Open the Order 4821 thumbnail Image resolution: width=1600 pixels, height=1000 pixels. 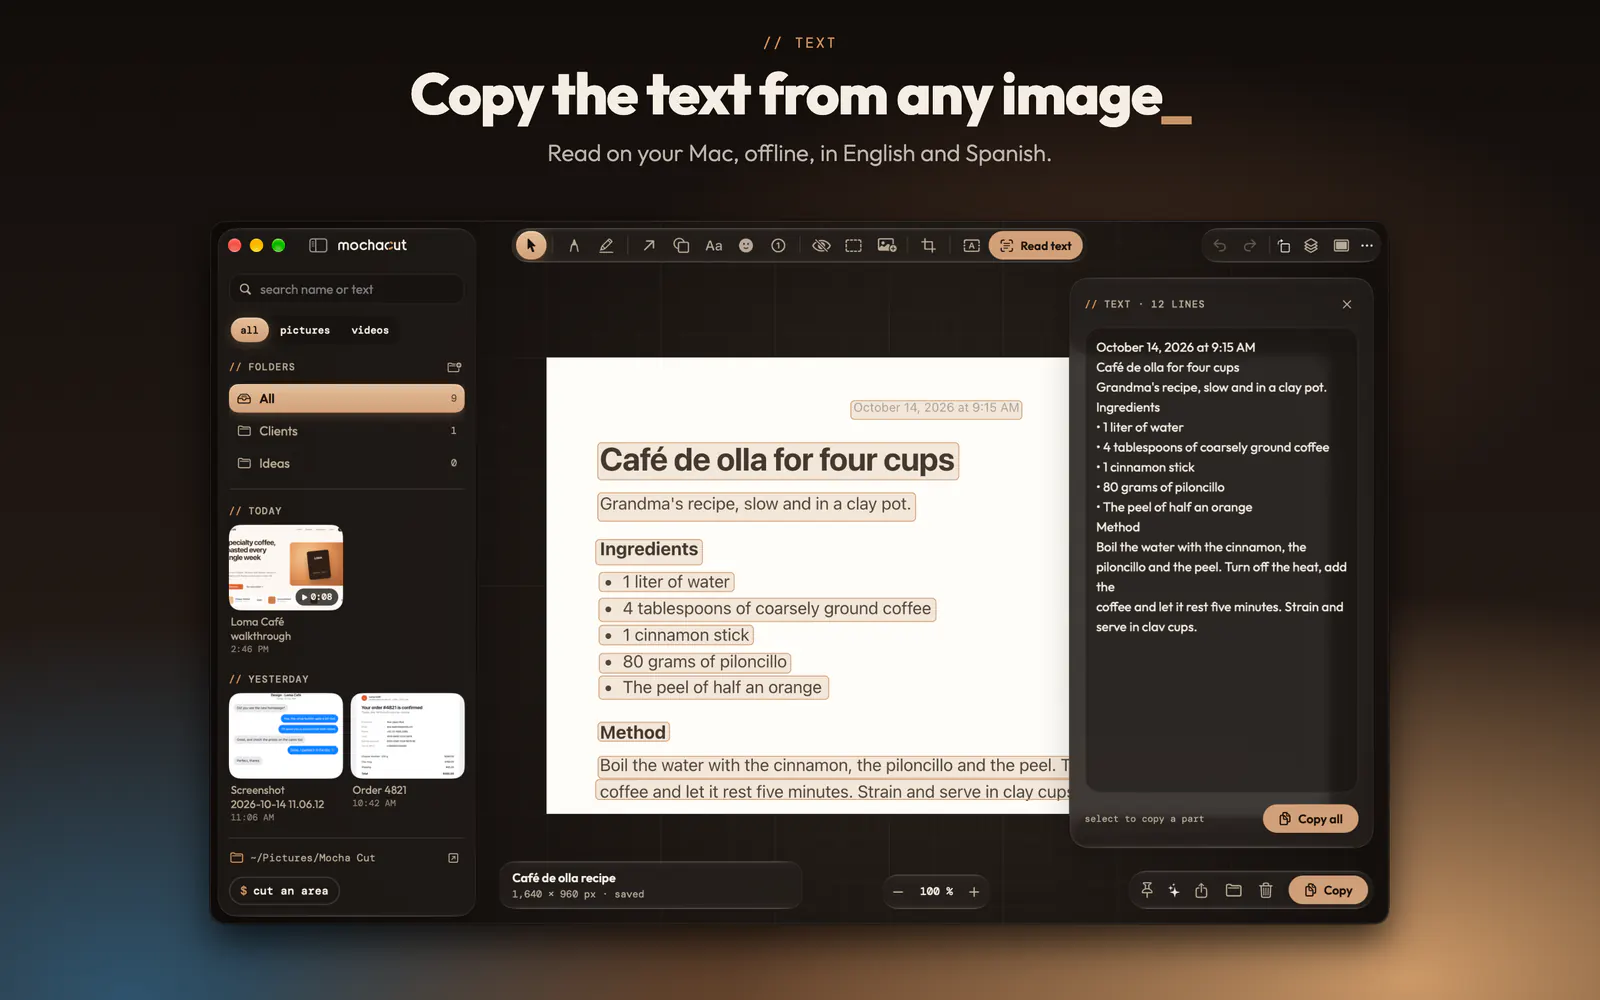pyautogui.click(x=408, y=735)
